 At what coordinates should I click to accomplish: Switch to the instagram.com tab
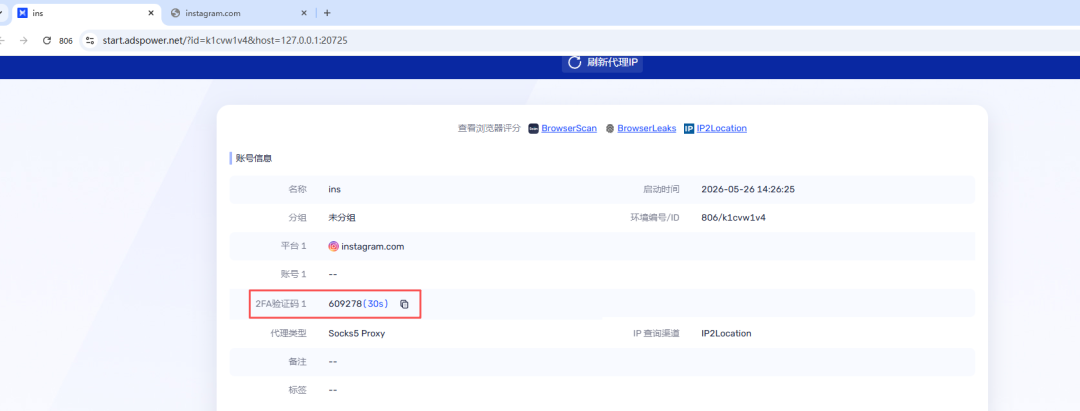coord(240,13)
